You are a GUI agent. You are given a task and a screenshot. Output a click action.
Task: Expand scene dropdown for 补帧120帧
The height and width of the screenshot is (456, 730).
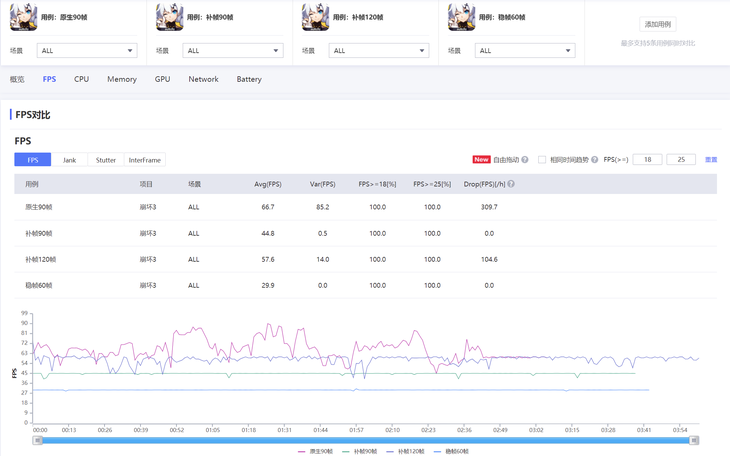pos(379,50)
